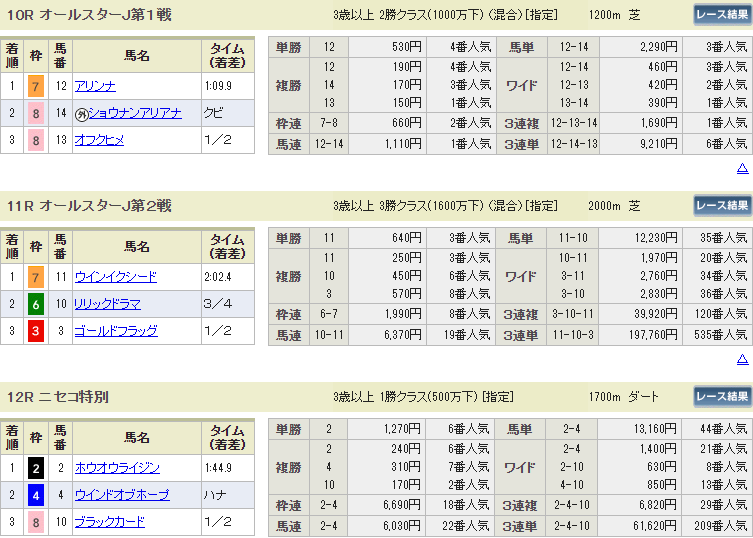Image resolution: width=753 pixels, height=538 pixels.
Task: Select the 12R 馬単 payout 13,160円
Action: [656, 428]
